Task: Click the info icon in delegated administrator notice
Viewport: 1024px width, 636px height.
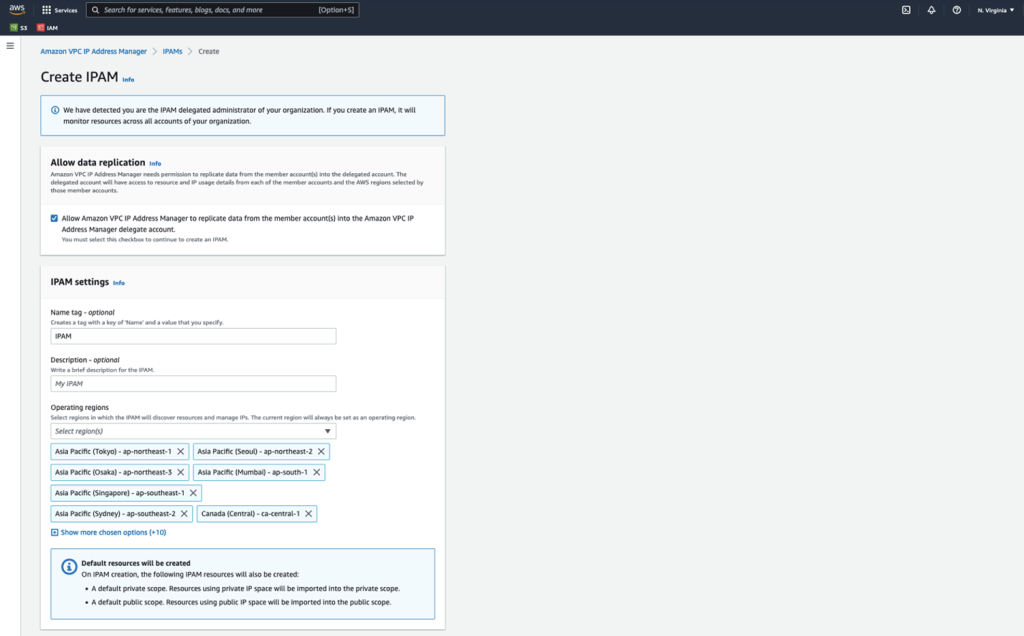Action: [x=55, y=110]
